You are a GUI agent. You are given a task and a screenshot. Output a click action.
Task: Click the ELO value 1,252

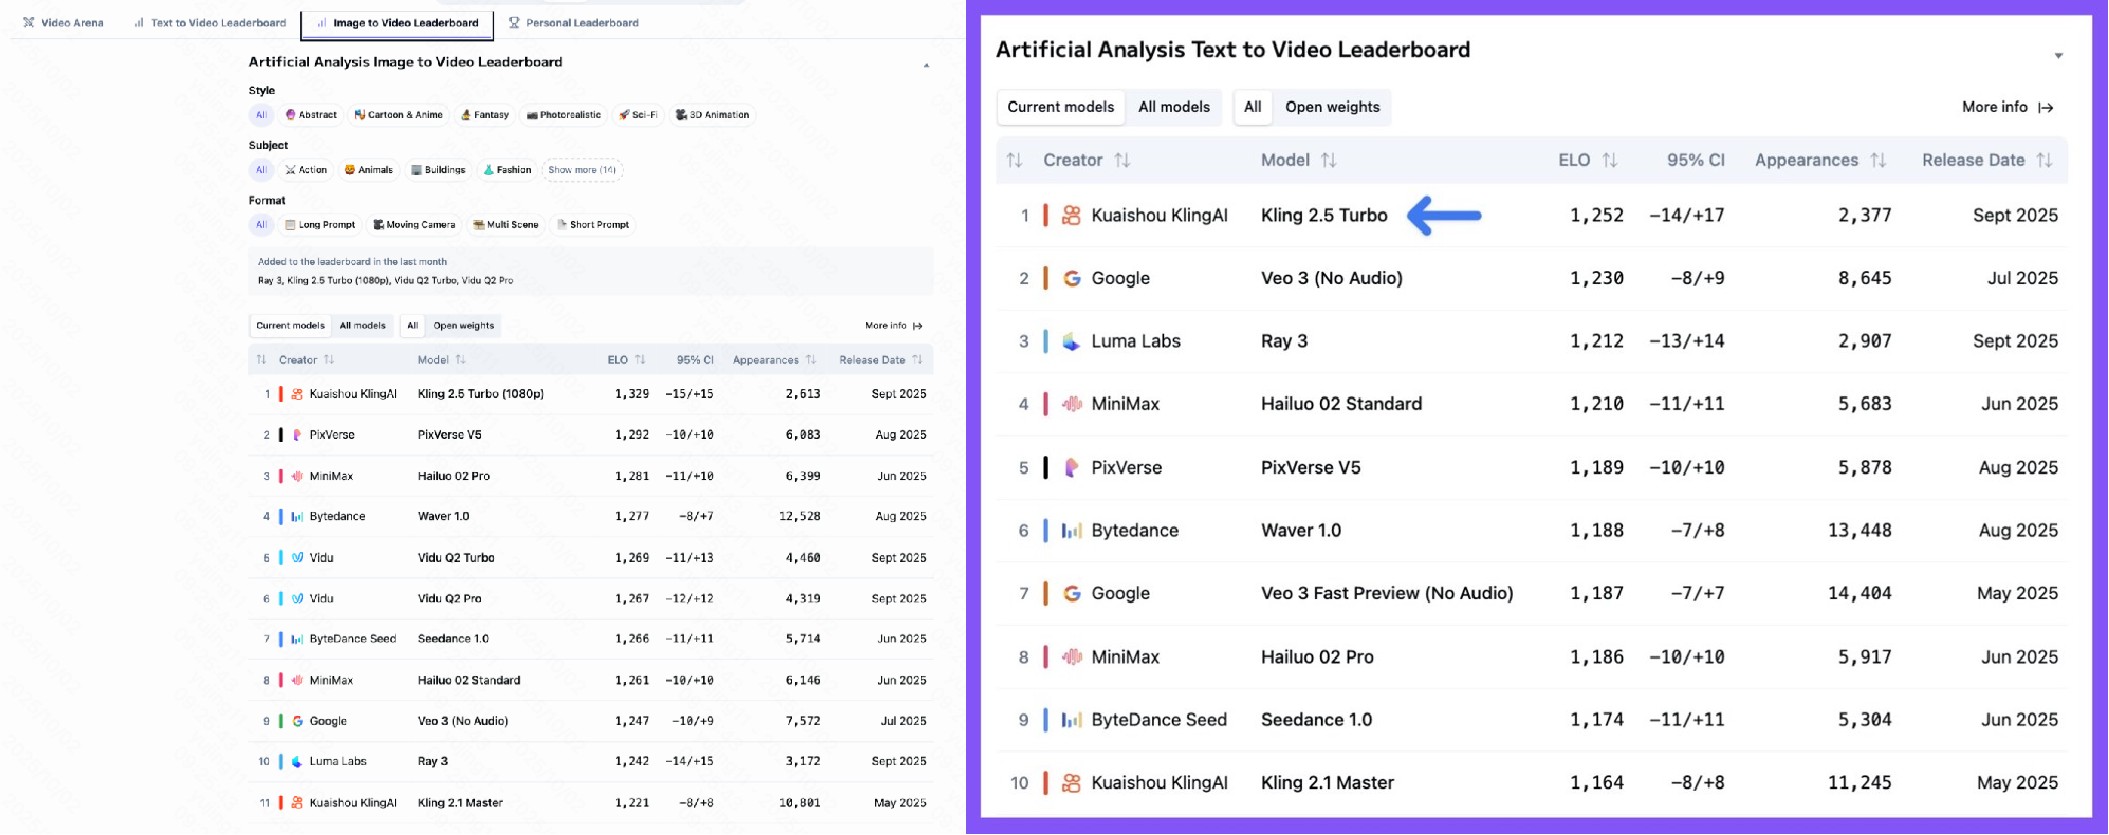click(1597, 215)
